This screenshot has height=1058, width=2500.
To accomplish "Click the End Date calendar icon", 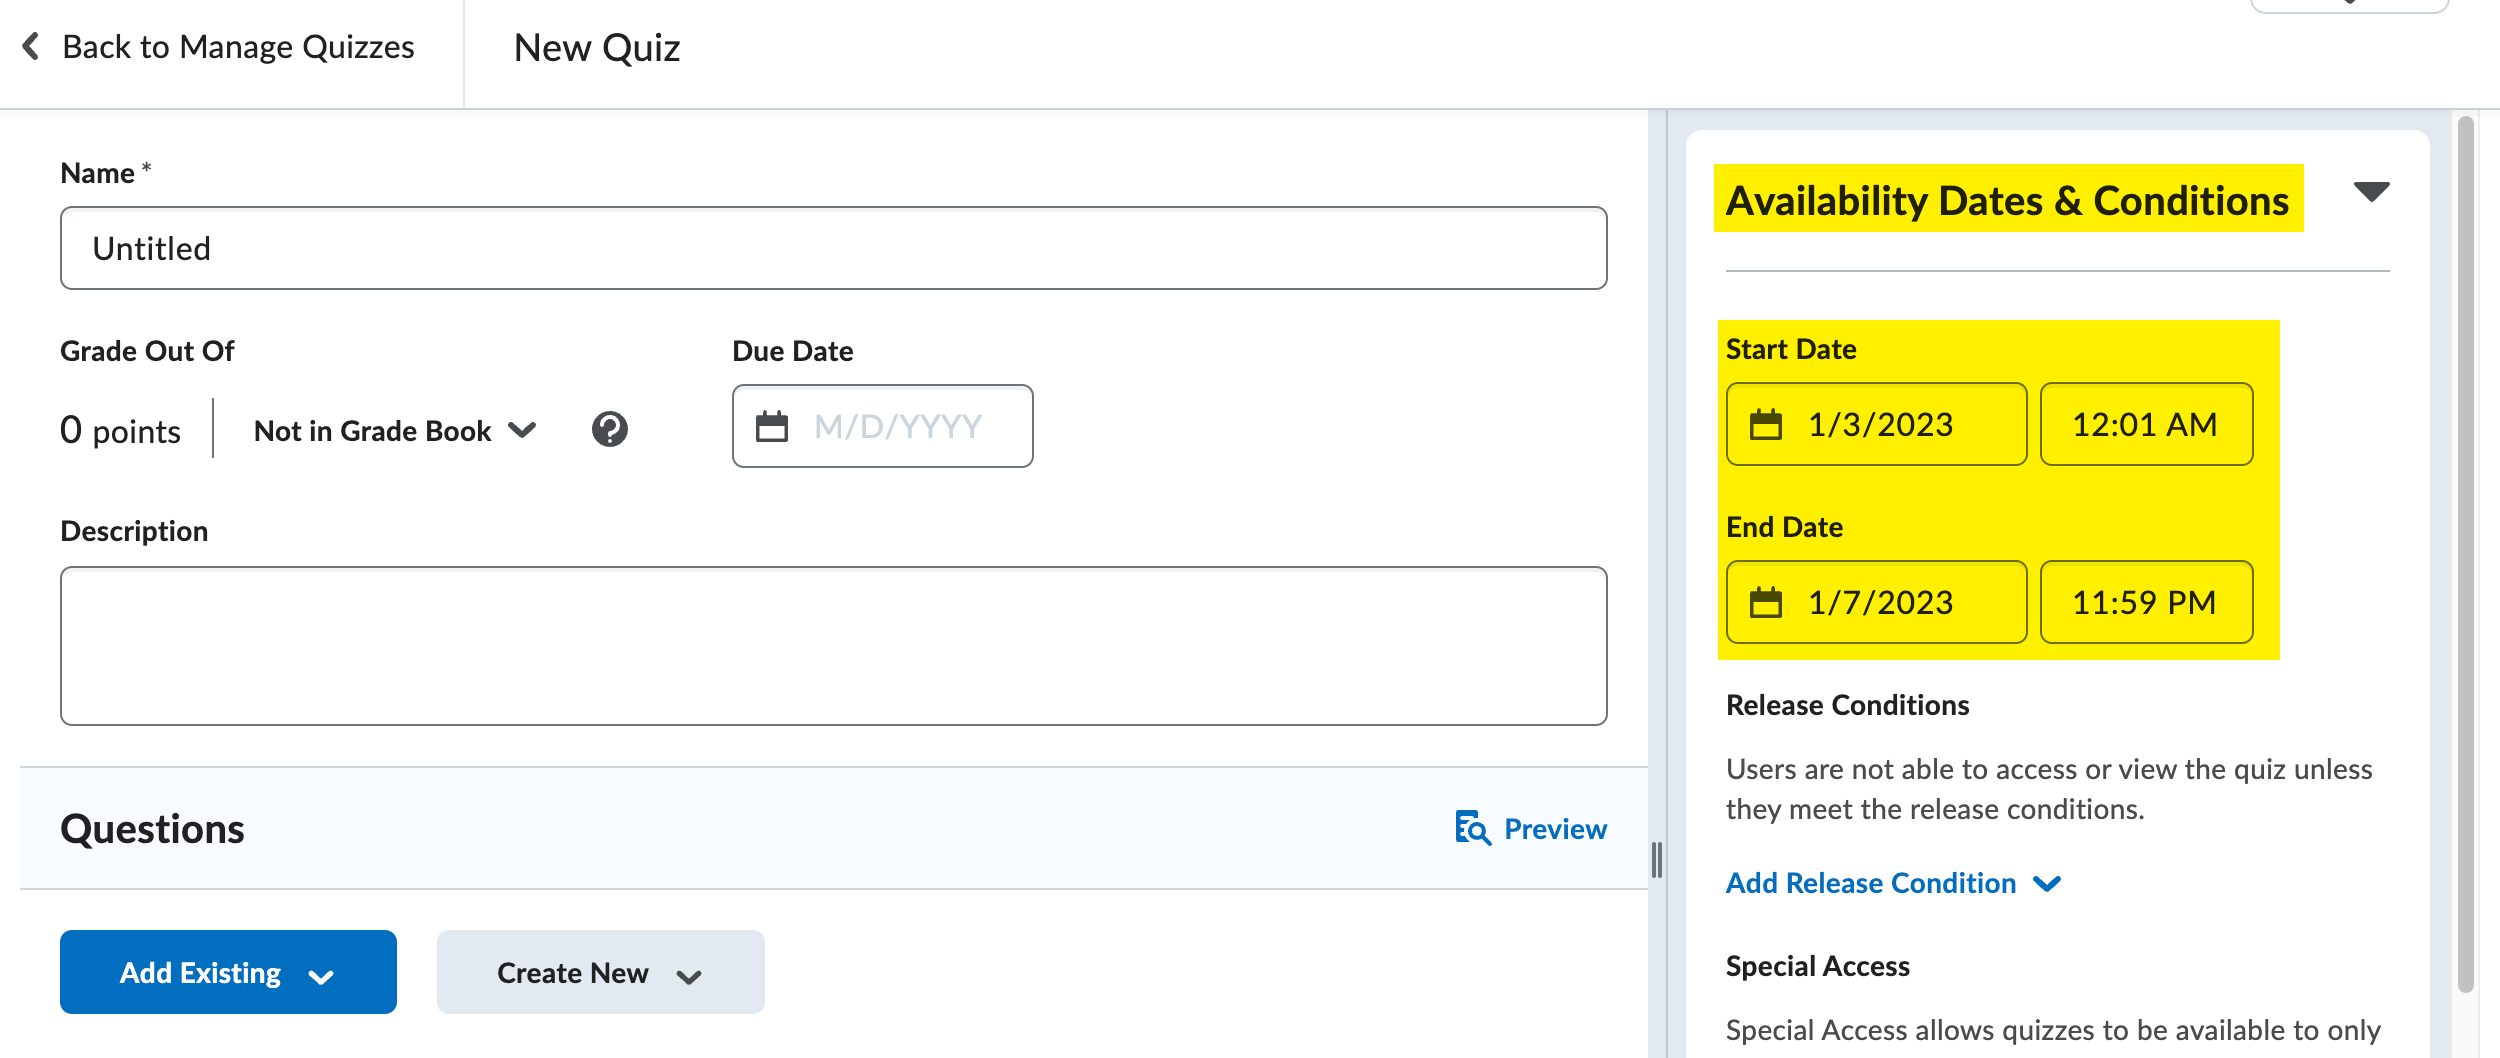I will (1765, 603).
